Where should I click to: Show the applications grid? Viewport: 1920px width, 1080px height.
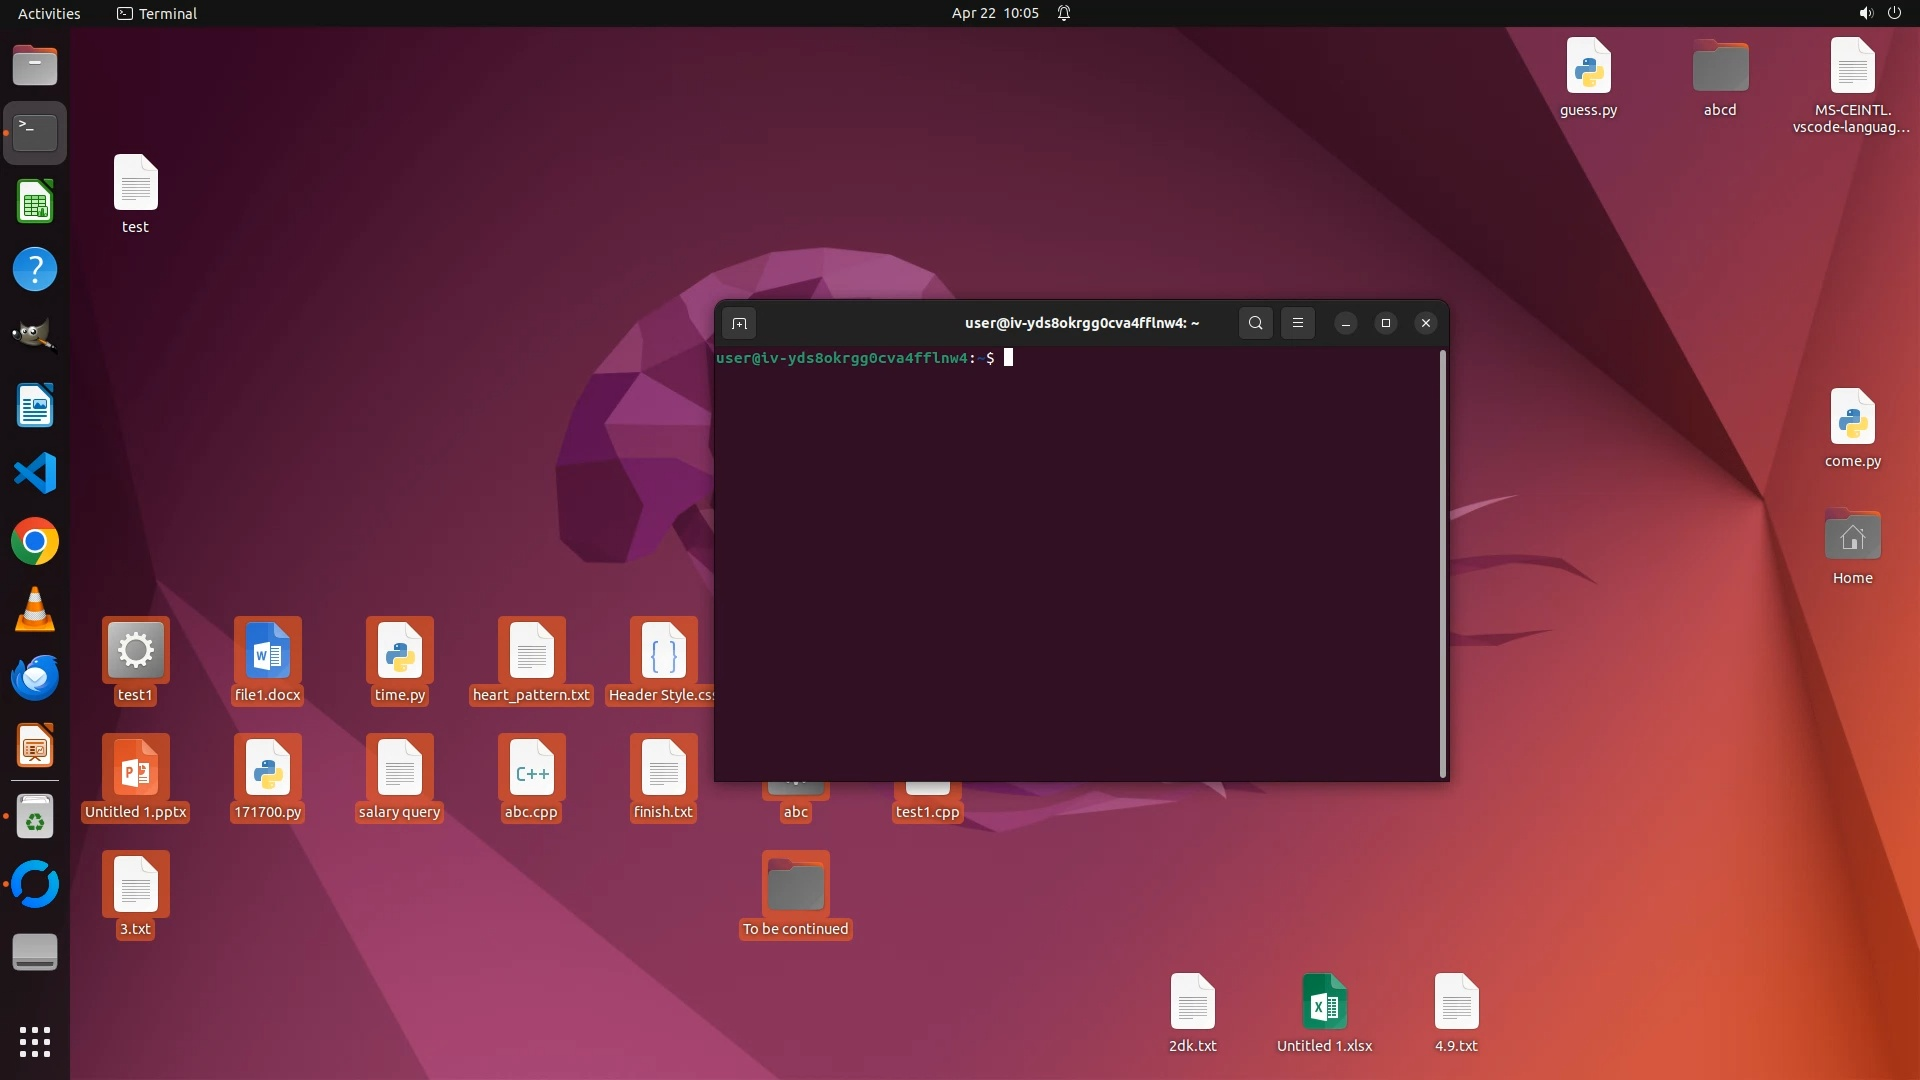click(x=35, y=1041)
